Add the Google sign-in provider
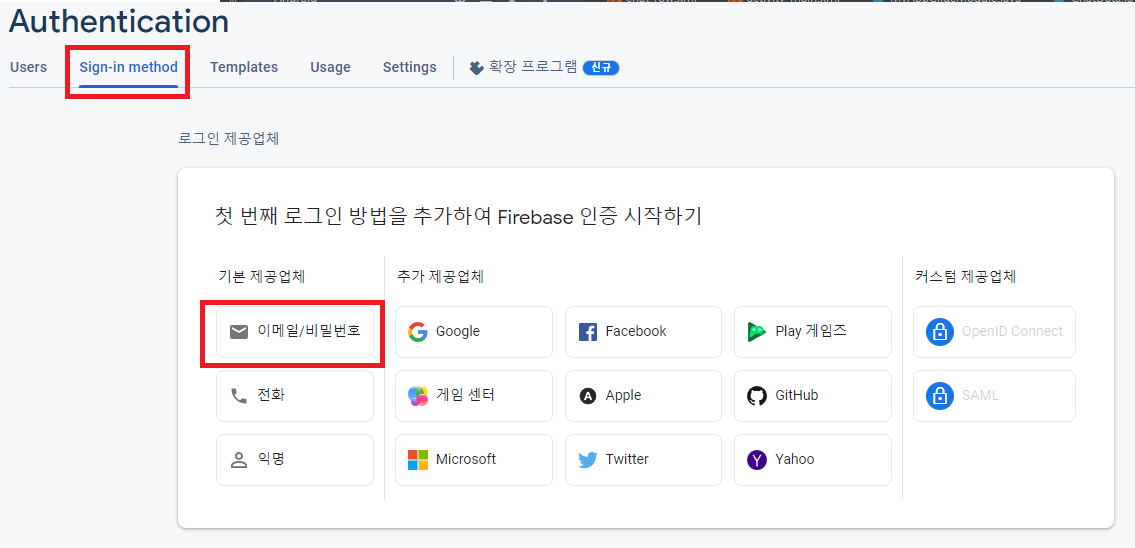 pyautogui.click(x=473, y=332)
